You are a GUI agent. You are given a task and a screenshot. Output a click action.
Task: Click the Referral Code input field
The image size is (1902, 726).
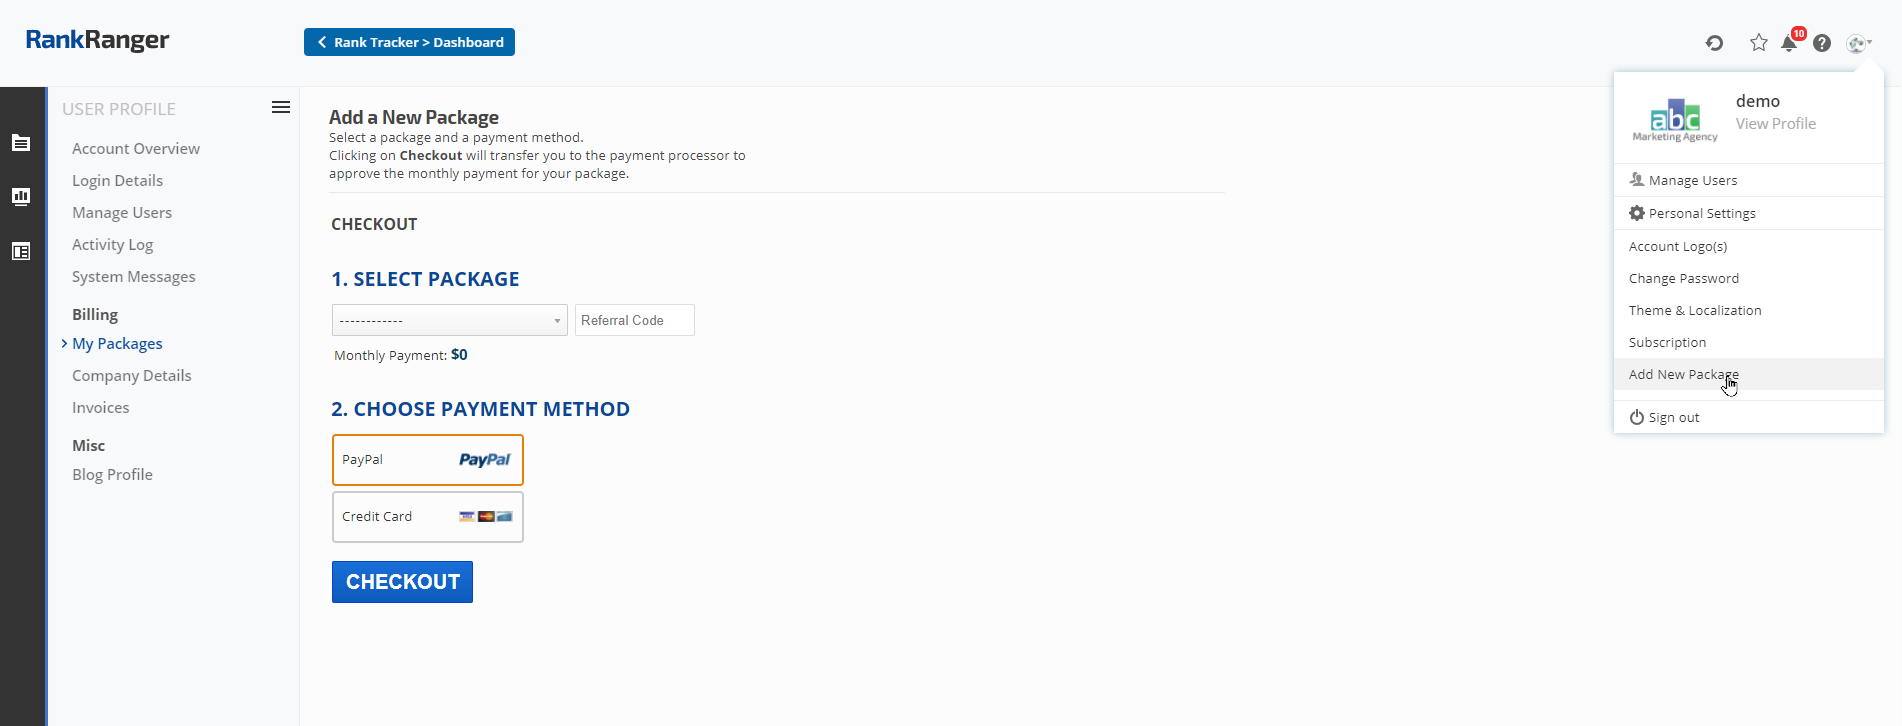tap(634, 320)
